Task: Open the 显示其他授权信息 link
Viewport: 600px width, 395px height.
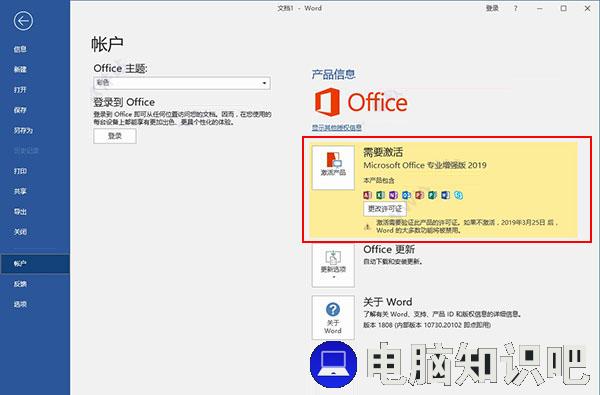Action: [x=336, y=127]
